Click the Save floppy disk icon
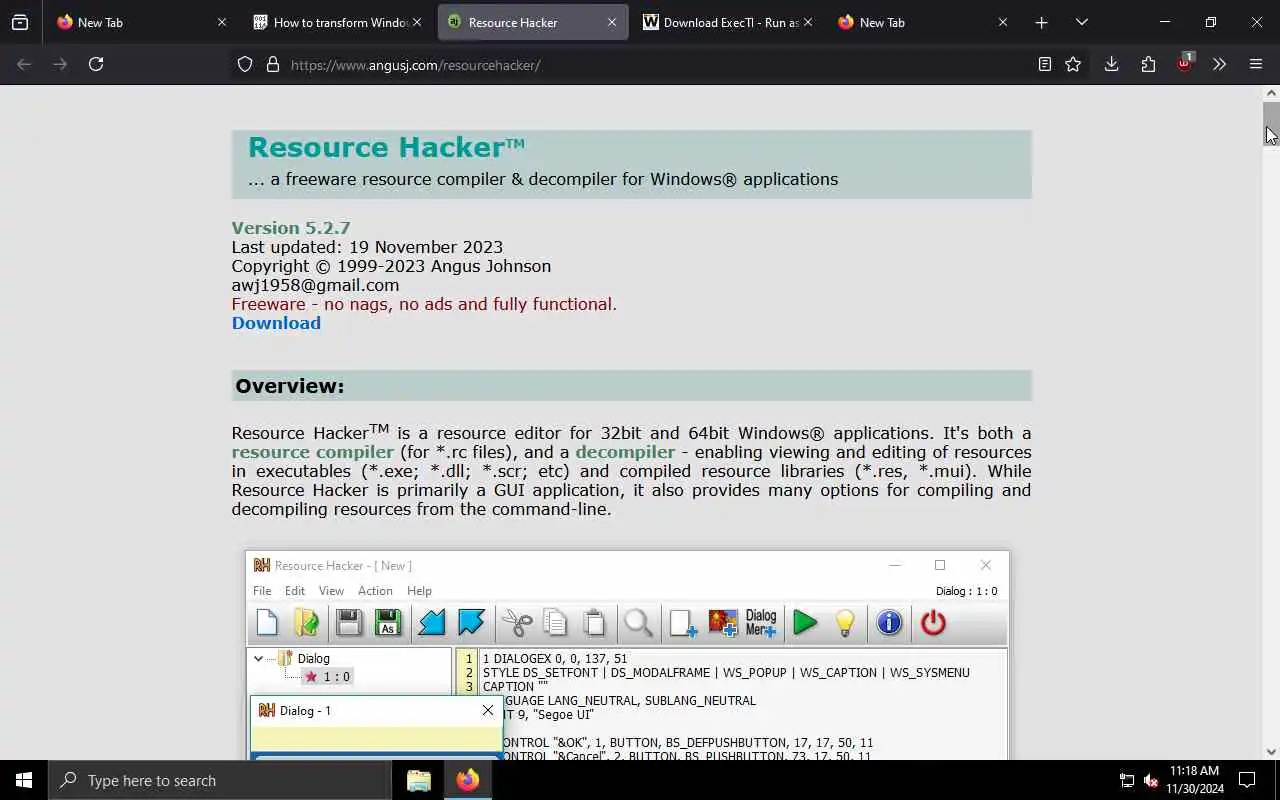This screenshot has height=800, width=1280. 349,623
